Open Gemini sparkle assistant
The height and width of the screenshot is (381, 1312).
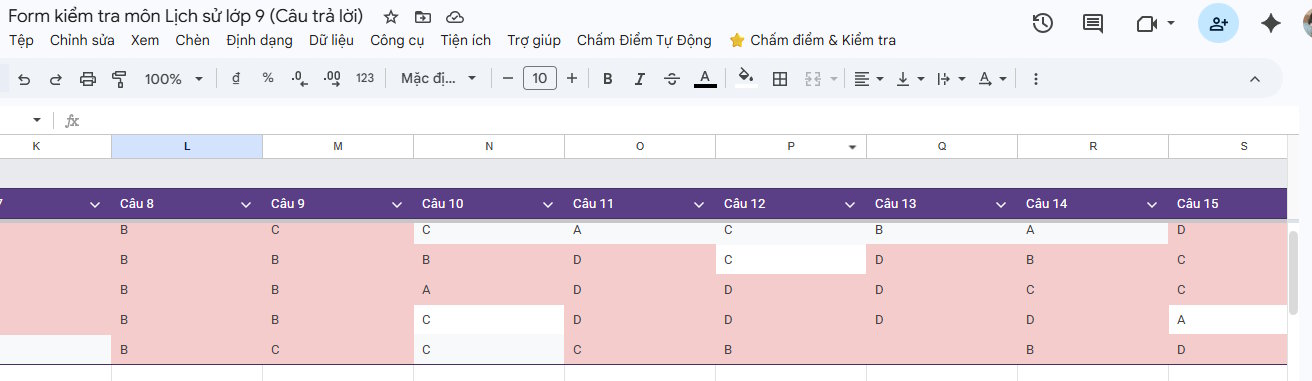pos(1271,23)
